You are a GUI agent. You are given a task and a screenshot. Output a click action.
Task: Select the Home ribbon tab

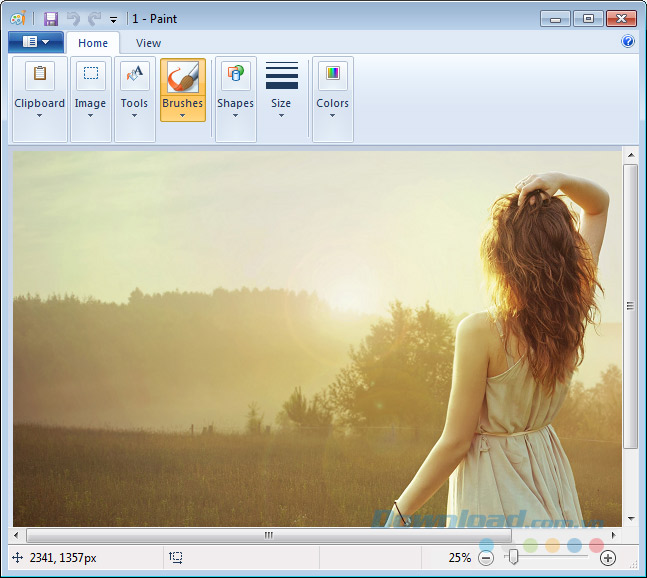[93, 43]
